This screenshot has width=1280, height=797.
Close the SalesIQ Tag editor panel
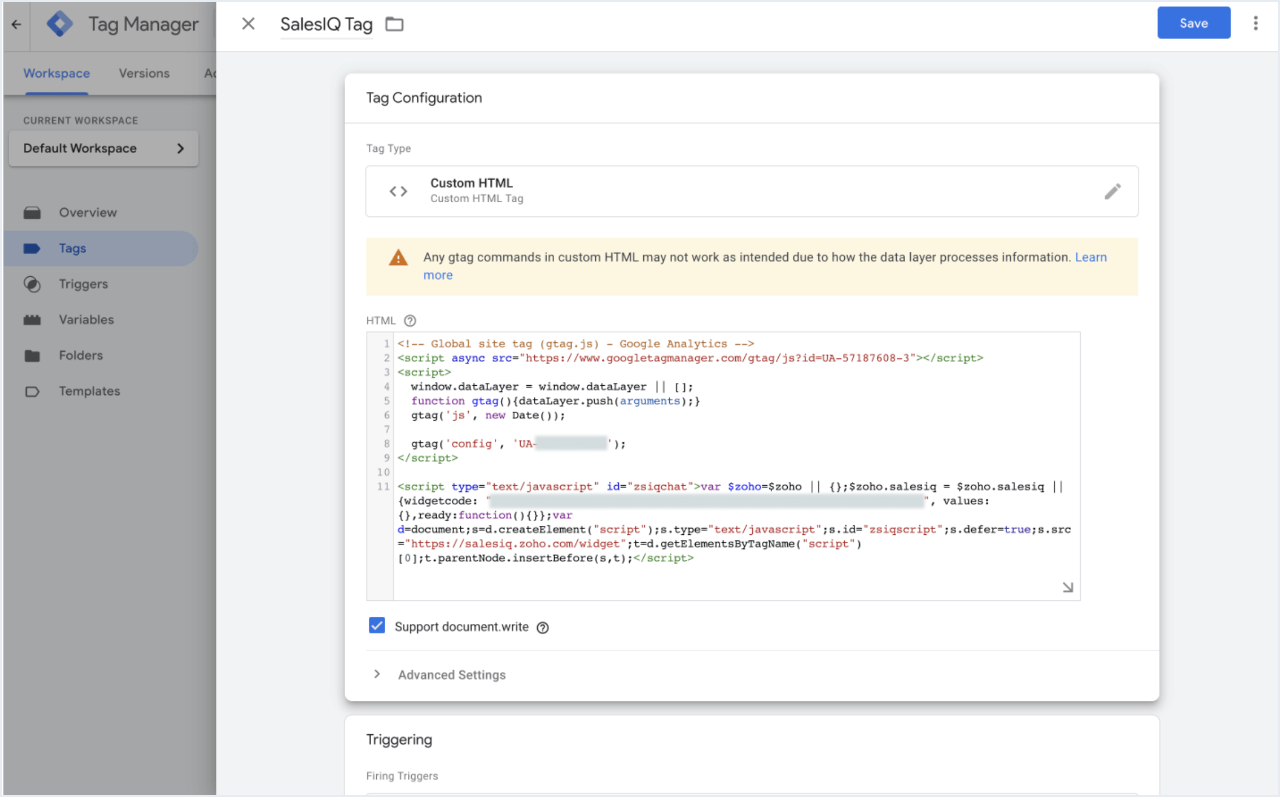[249, 24]
